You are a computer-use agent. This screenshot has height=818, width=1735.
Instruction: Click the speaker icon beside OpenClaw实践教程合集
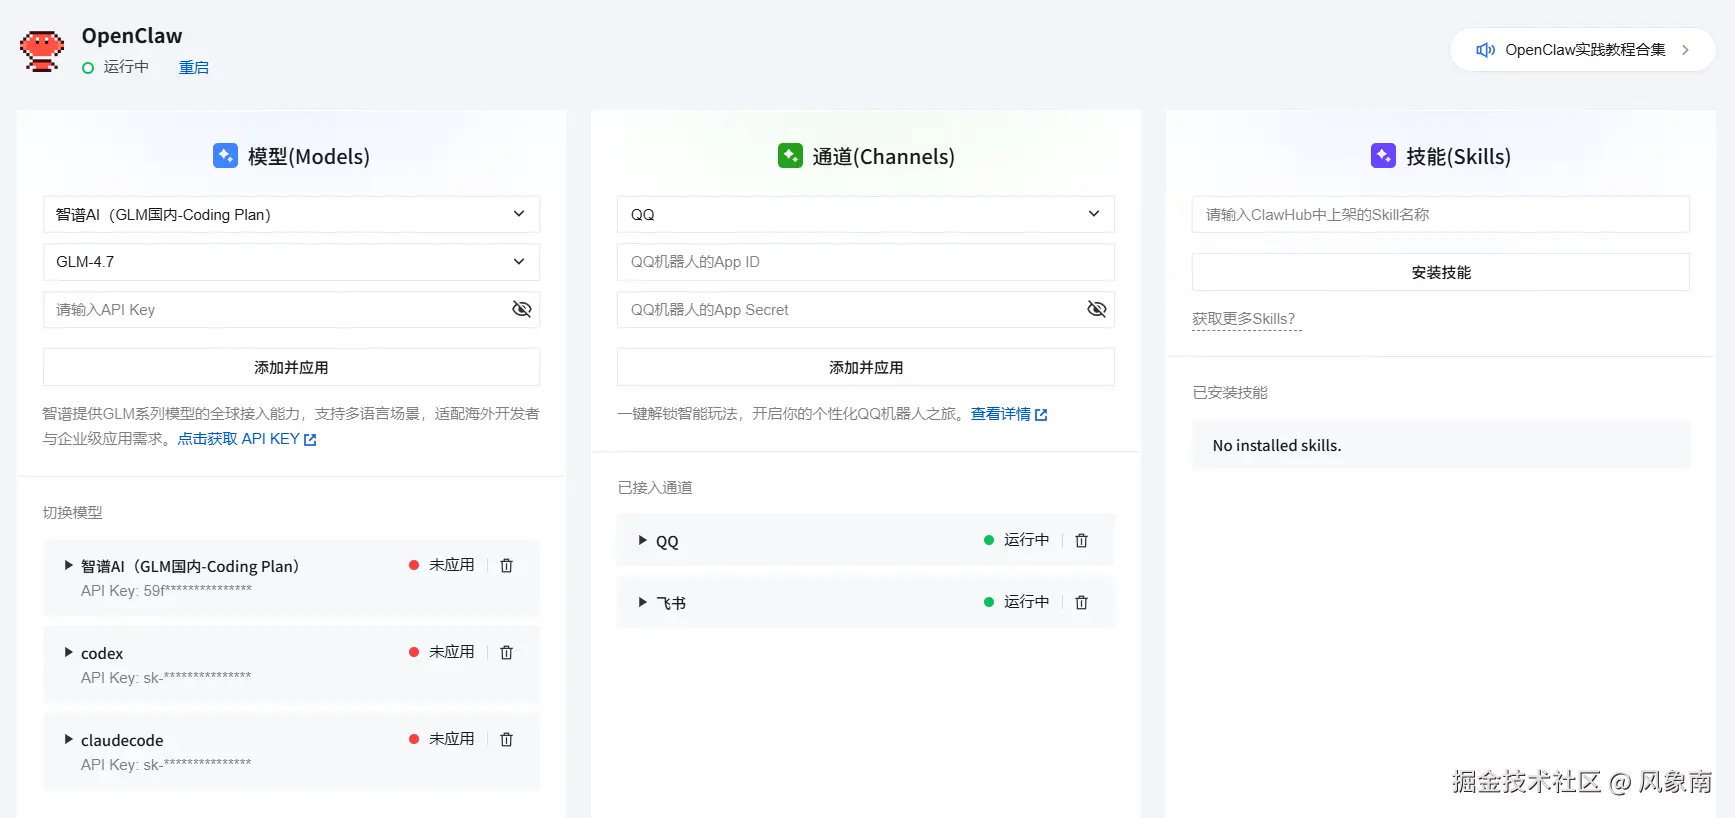(x=1486, y=50)
